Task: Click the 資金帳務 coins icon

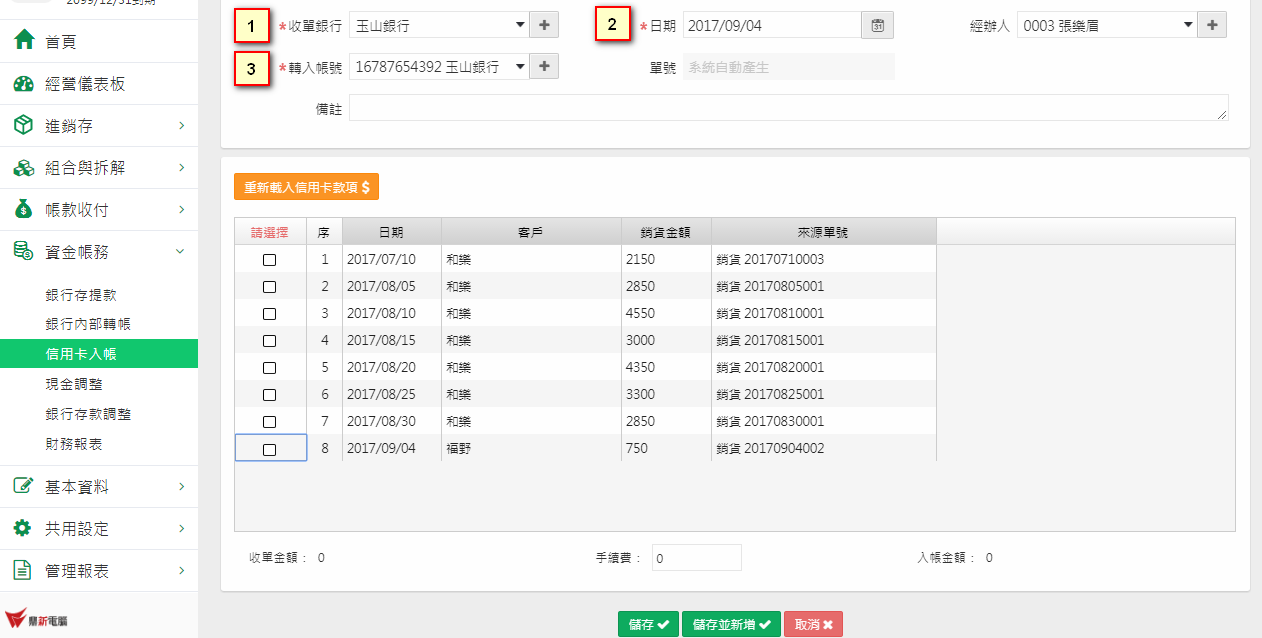Action: point(24,251)
